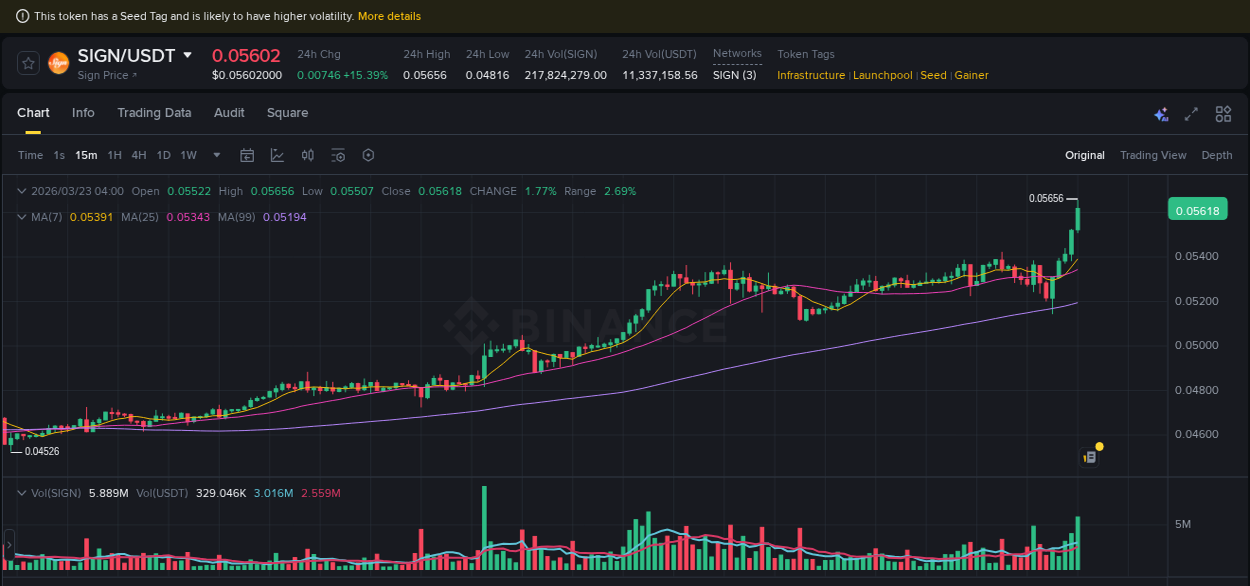Screen dimensions: 1250x586
Task: Click the trade notification icon with yellow dot
Action: pos(1089,455)
